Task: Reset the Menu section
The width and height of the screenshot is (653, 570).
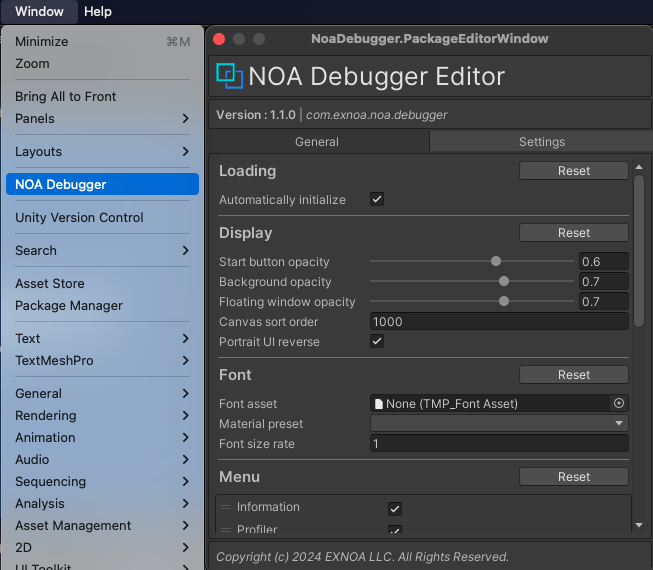Action: coord(574,477)
